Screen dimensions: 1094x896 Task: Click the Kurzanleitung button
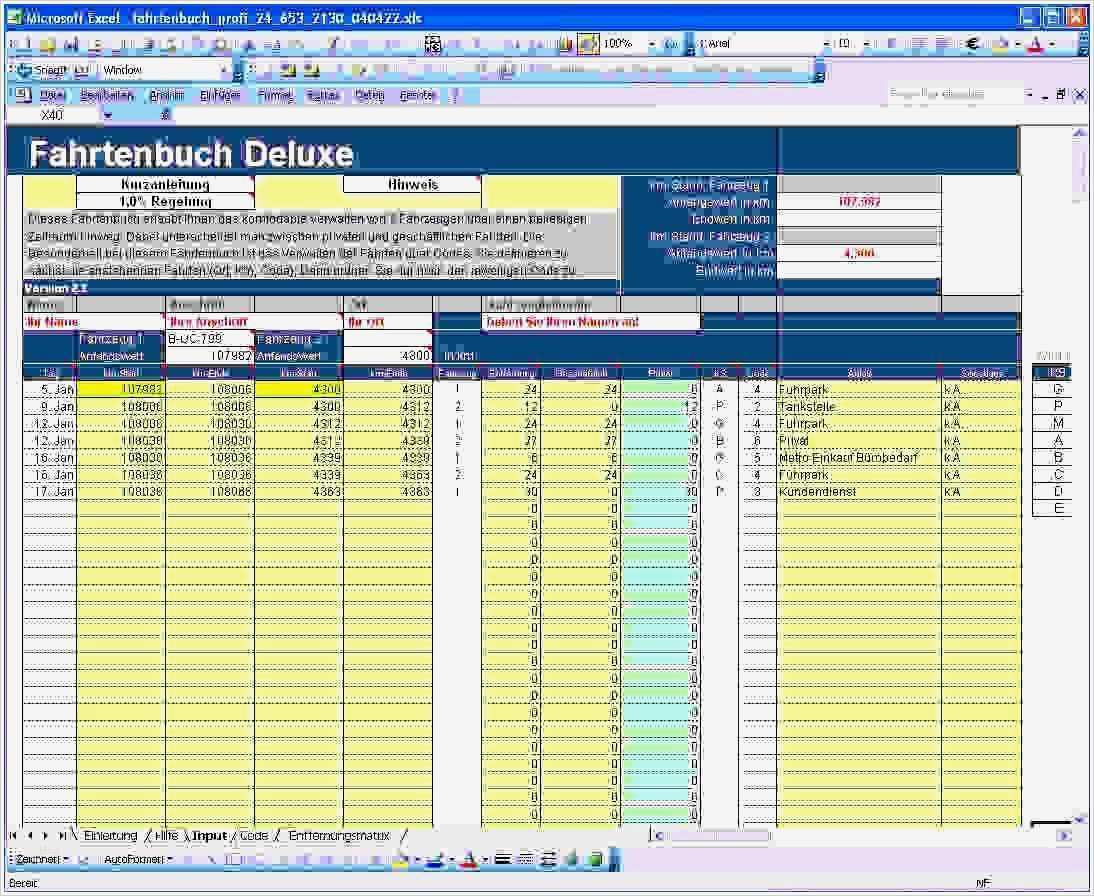165,185
